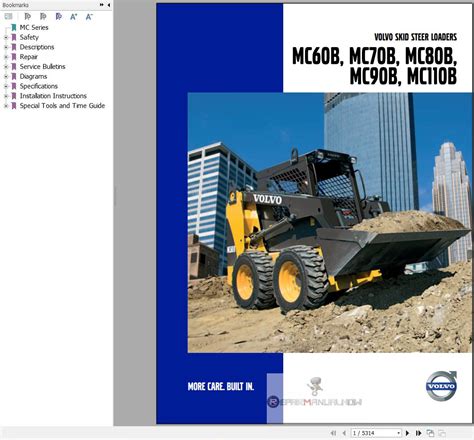Open the MC Series bookmark
This screenshot has width=474, height=440.
[34, 27]
